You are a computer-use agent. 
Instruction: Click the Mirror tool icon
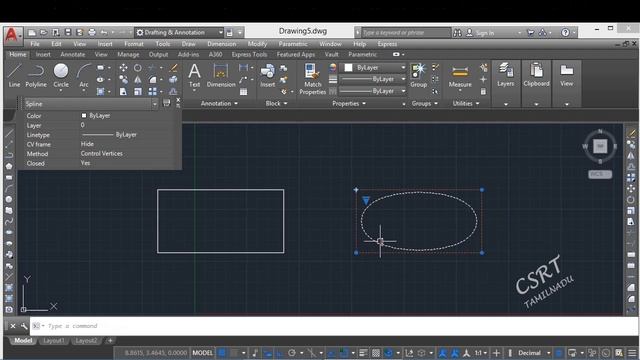[x=138, y=80]
